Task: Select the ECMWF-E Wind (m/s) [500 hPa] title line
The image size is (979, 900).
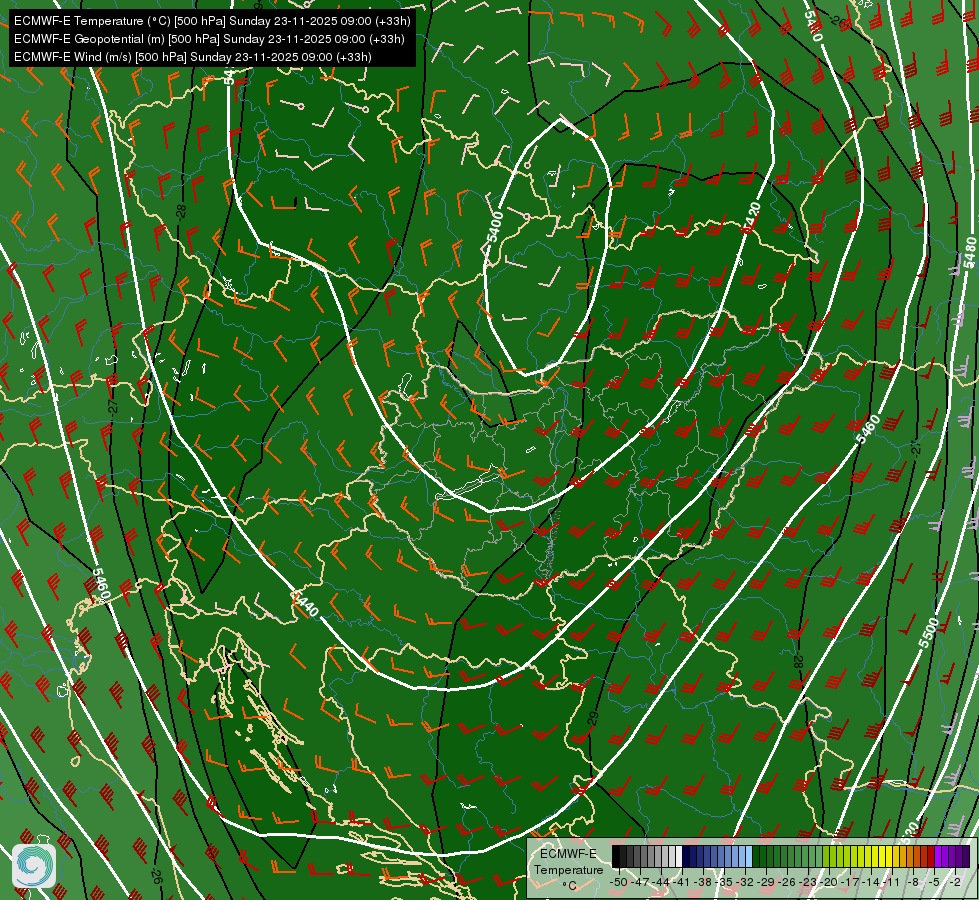Action: (x=193, y=57)
